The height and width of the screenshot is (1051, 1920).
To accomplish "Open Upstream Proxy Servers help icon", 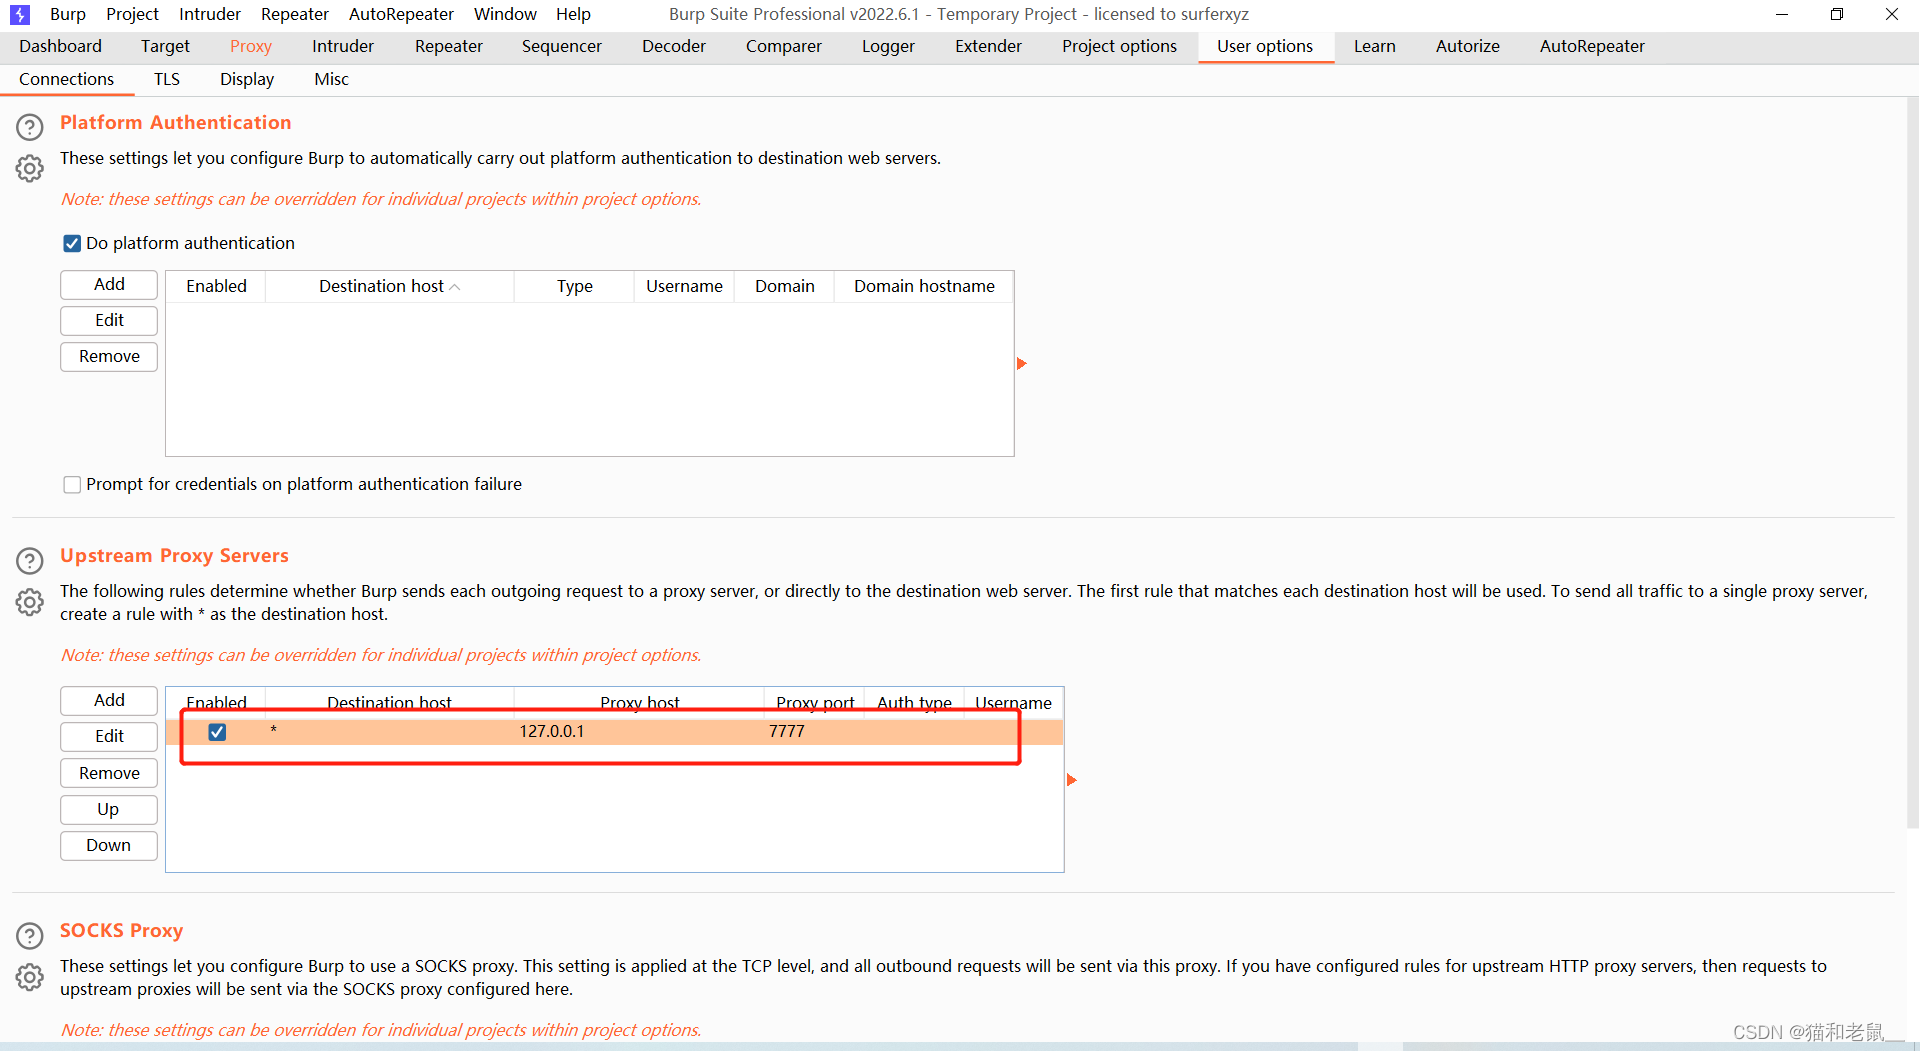I will point(30,560).
